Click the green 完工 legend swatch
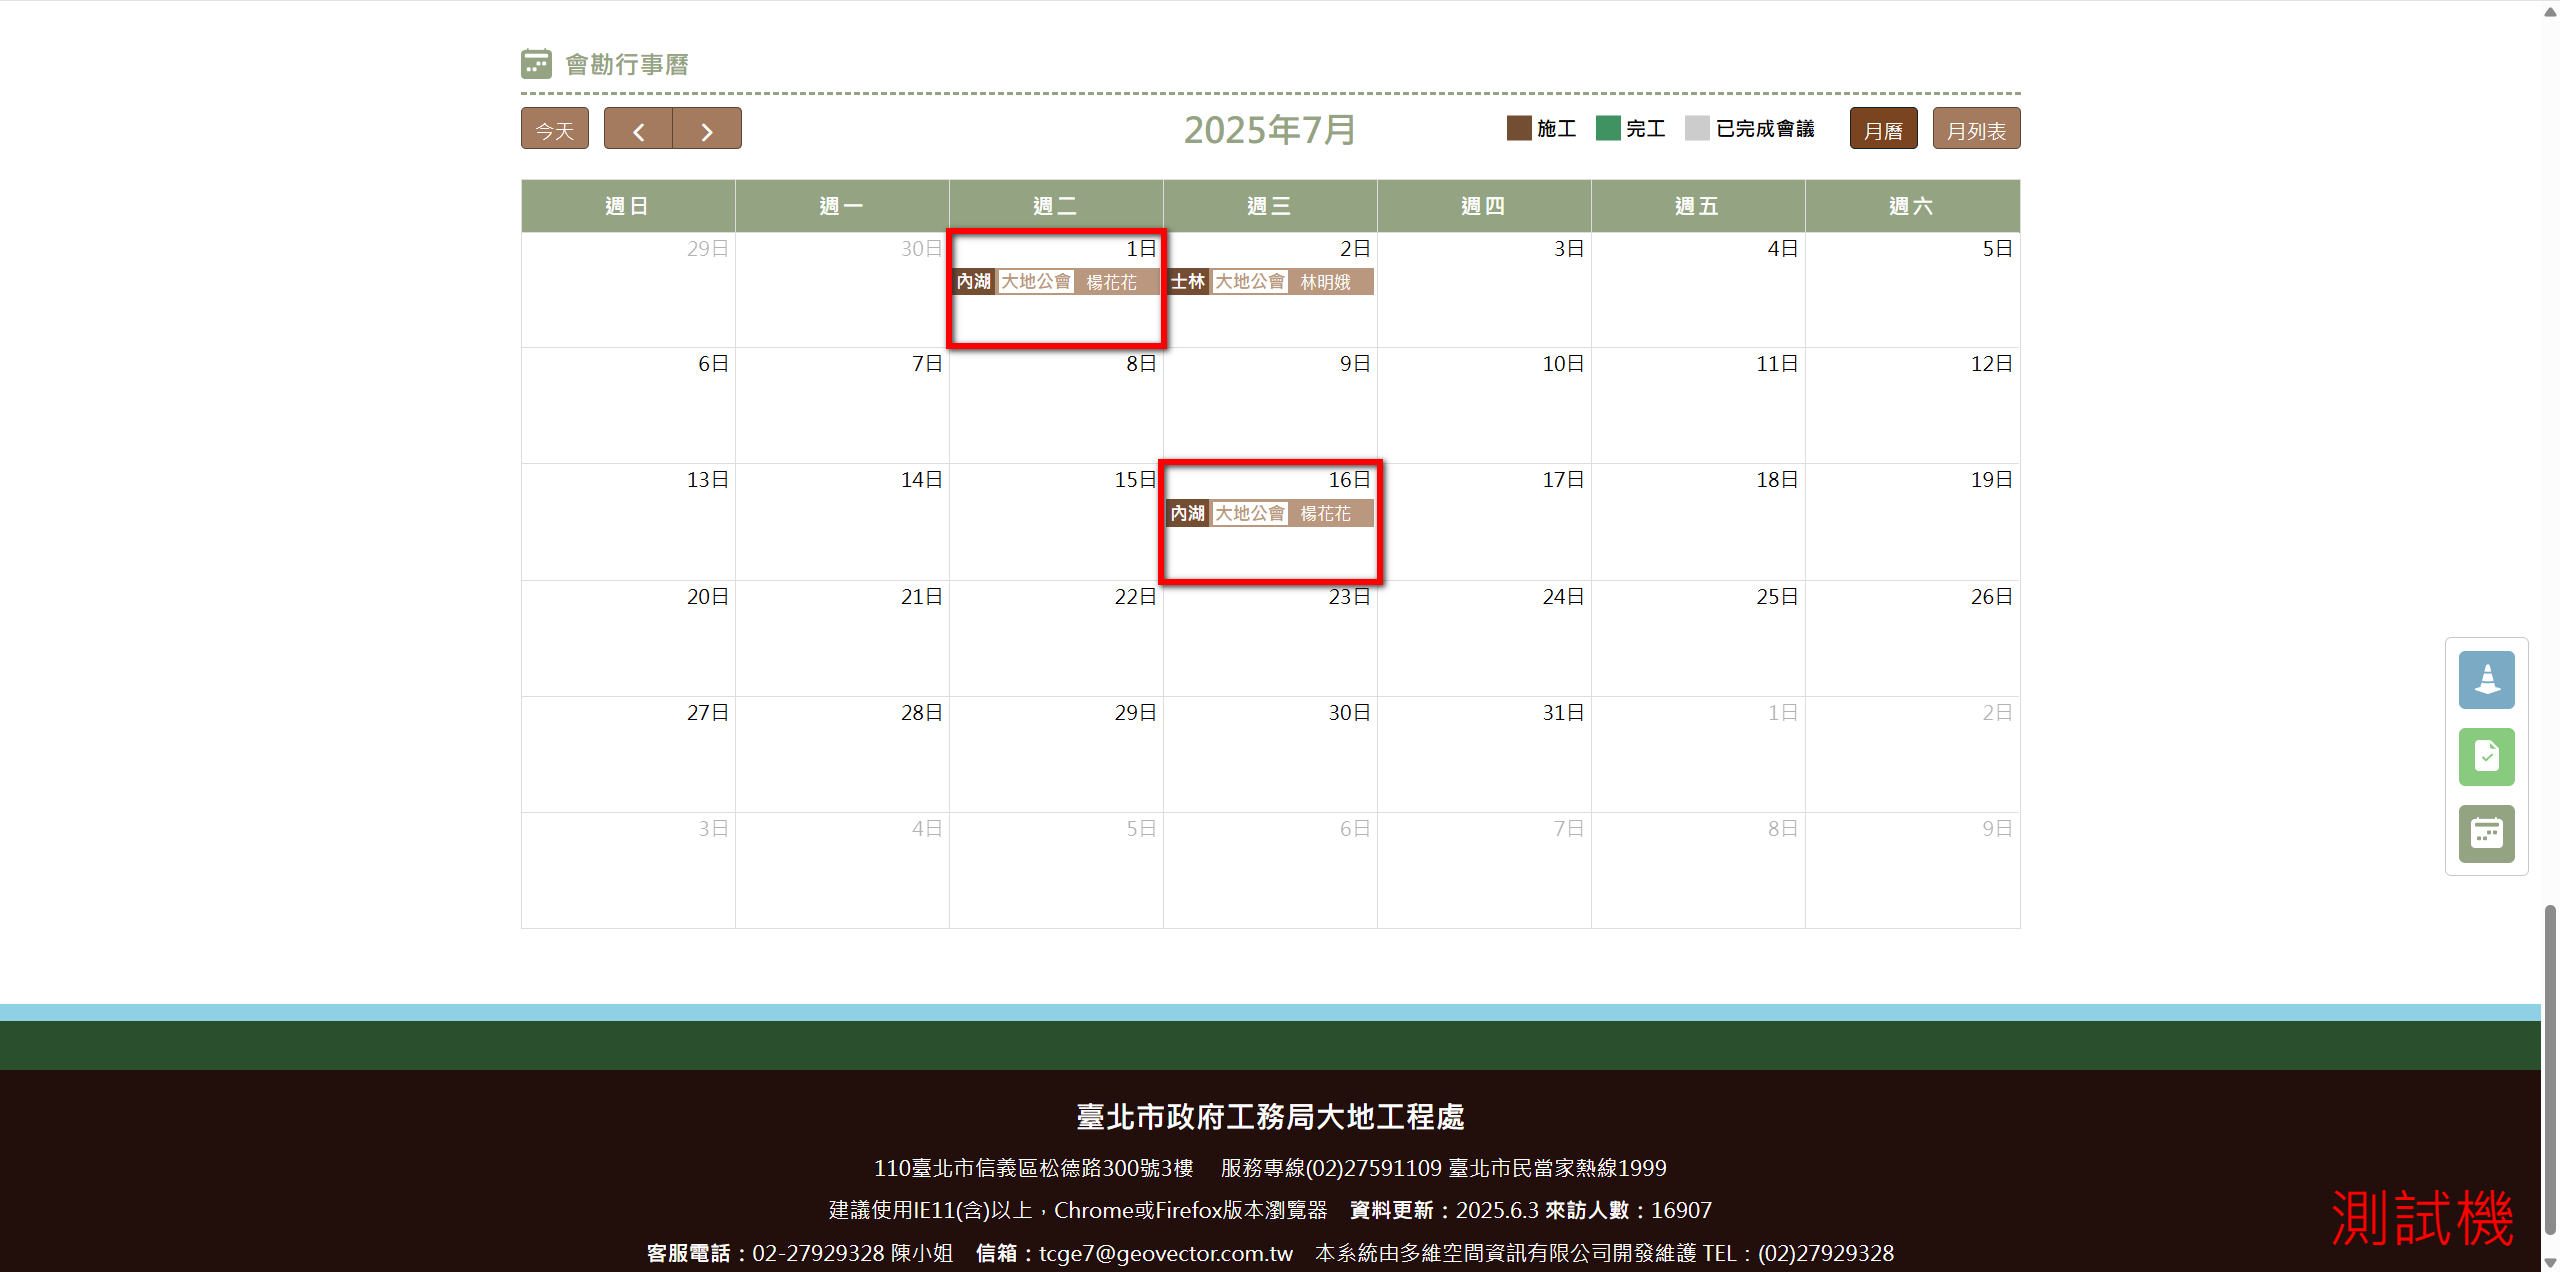 (1608, 128)
